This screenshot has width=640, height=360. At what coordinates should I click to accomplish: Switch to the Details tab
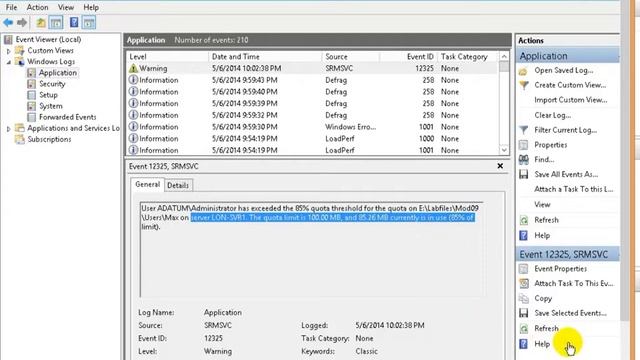pos(178,185)
